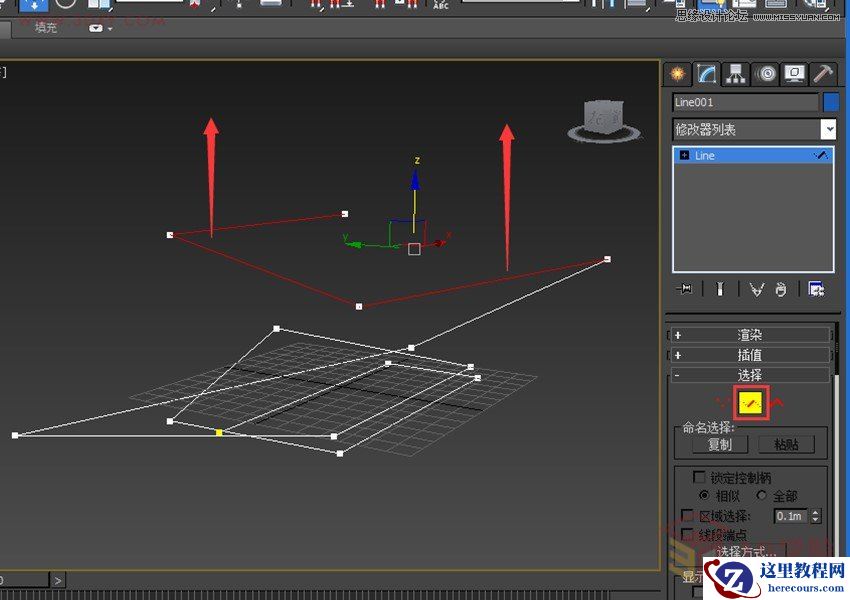Open the Motion panel
The image size is (850, 600).
(765, 74)
